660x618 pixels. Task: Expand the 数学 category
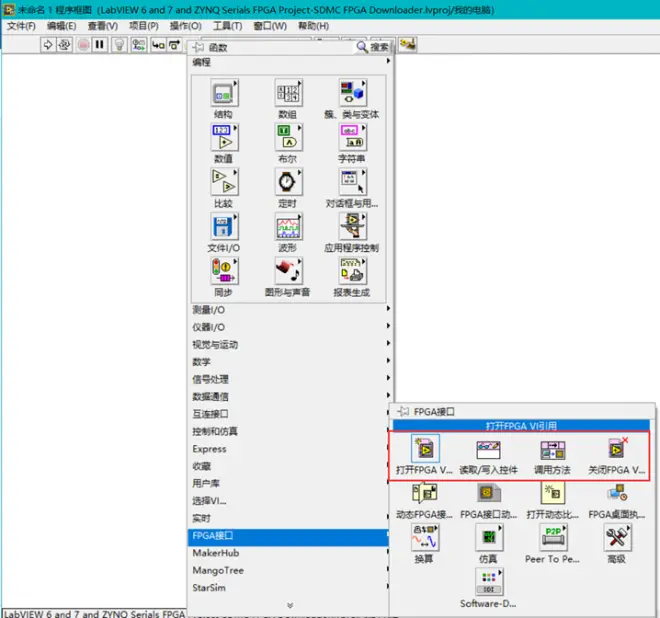point(290,362)
